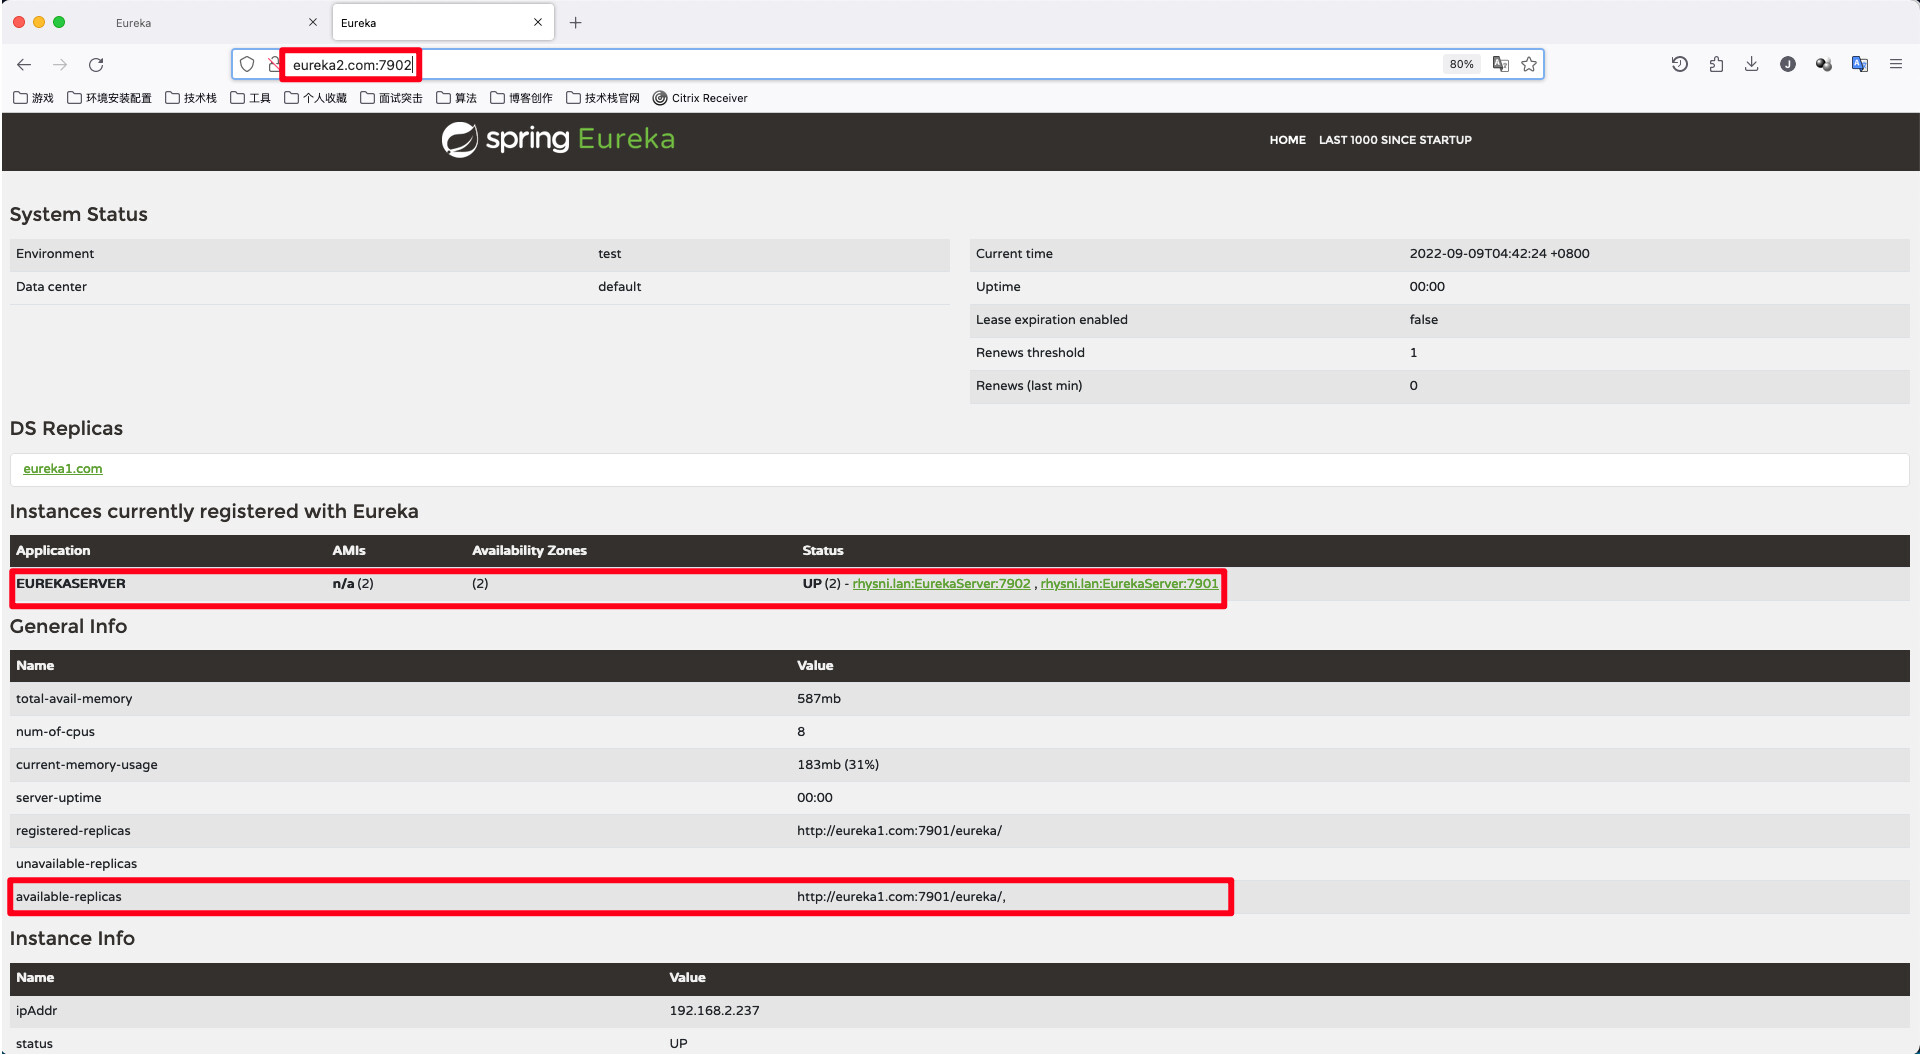This screenshot has width=1920, height=1055.
Task: Close the active Eureka tab
Action: 538,22
